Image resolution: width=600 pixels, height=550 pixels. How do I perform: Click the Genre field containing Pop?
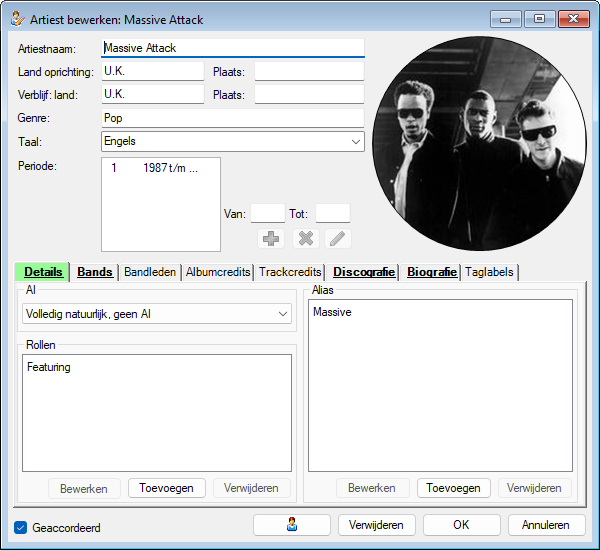click(233, 118)
